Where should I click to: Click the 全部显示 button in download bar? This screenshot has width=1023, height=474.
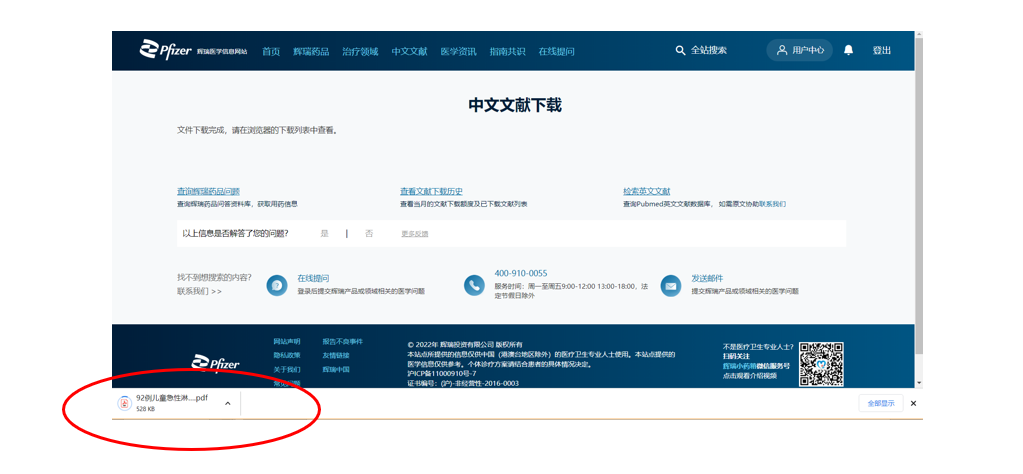pos(881,404)
